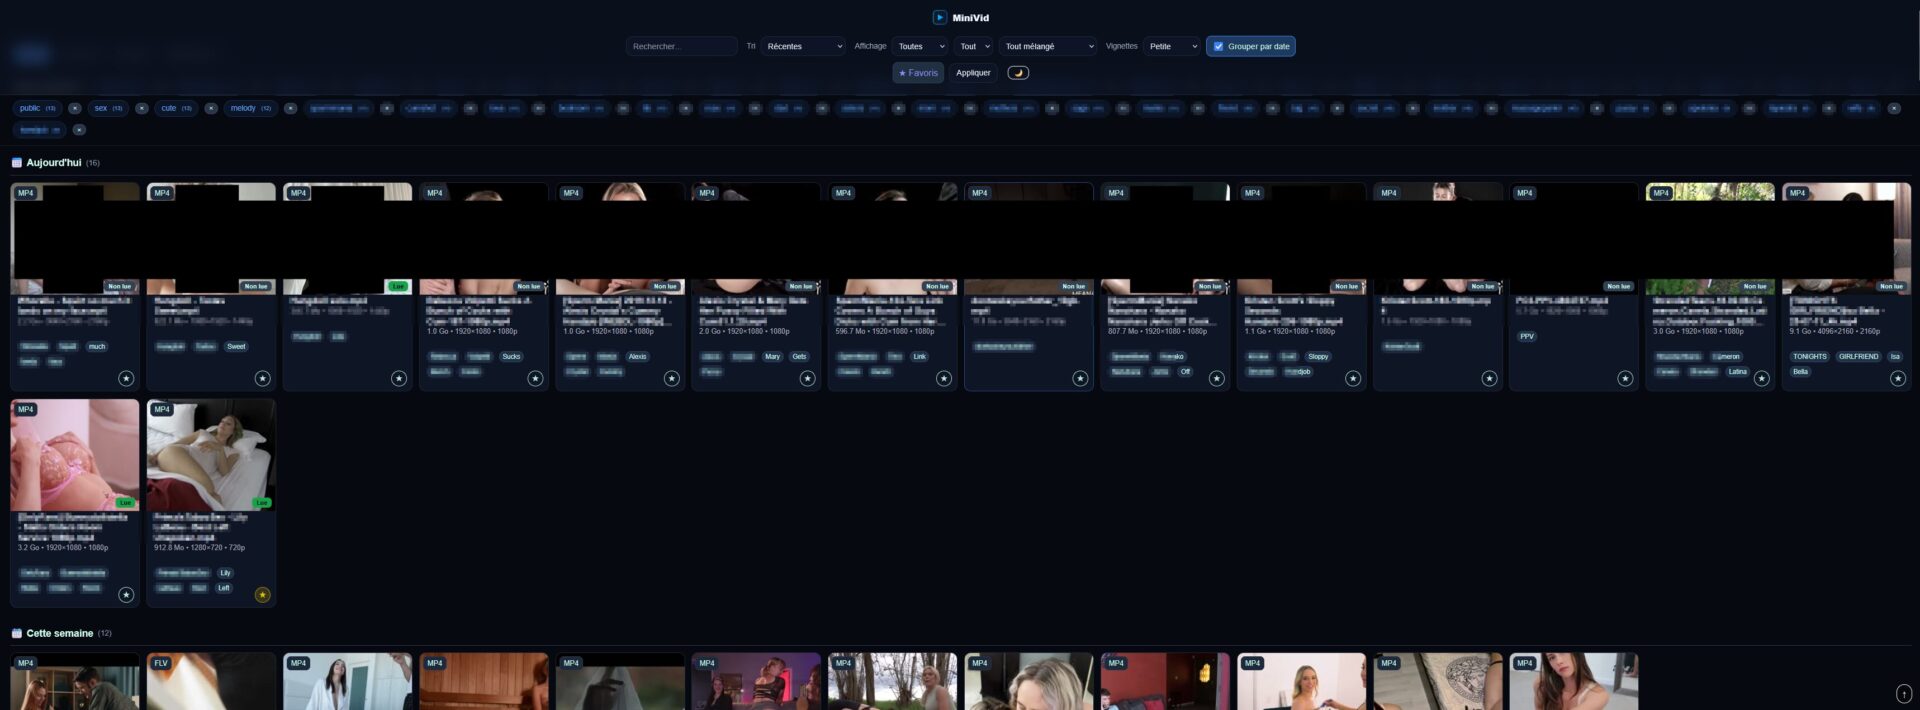Image resolution: width=1920 pixels, height=710 pixels.
Task: Star the 1.0 Go card tagged Alexis
Action: click(x=671, y=378)
